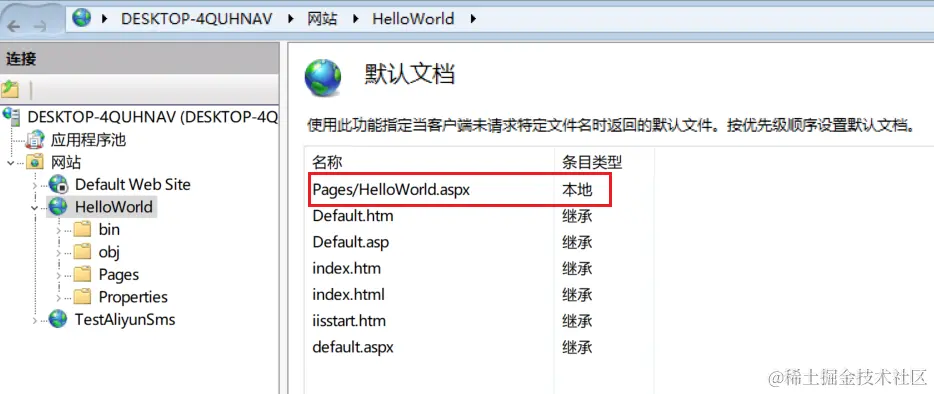
Task: Click the TestAliyunSms globe icon
Action: pyautogui.click(x=58, y=319)
